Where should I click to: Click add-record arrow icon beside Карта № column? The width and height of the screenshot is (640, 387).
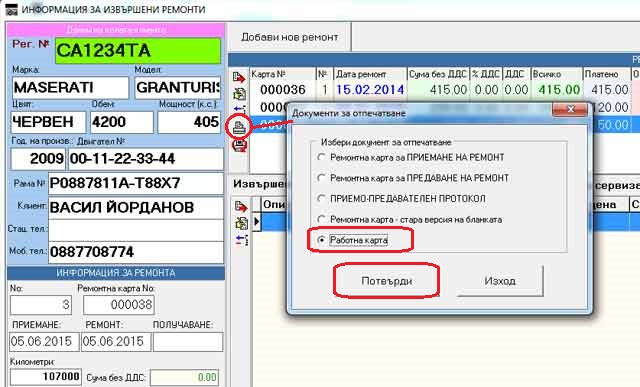(239, 77)
